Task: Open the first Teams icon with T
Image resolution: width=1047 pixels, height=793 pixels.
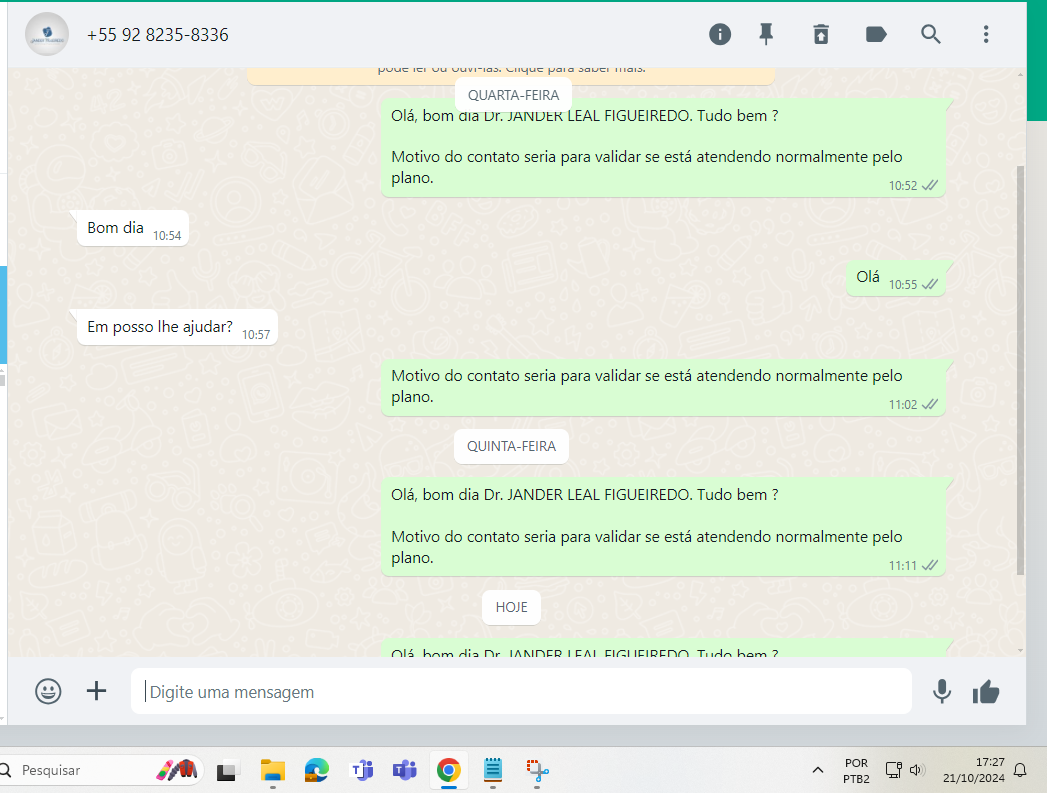Action: 361,771
